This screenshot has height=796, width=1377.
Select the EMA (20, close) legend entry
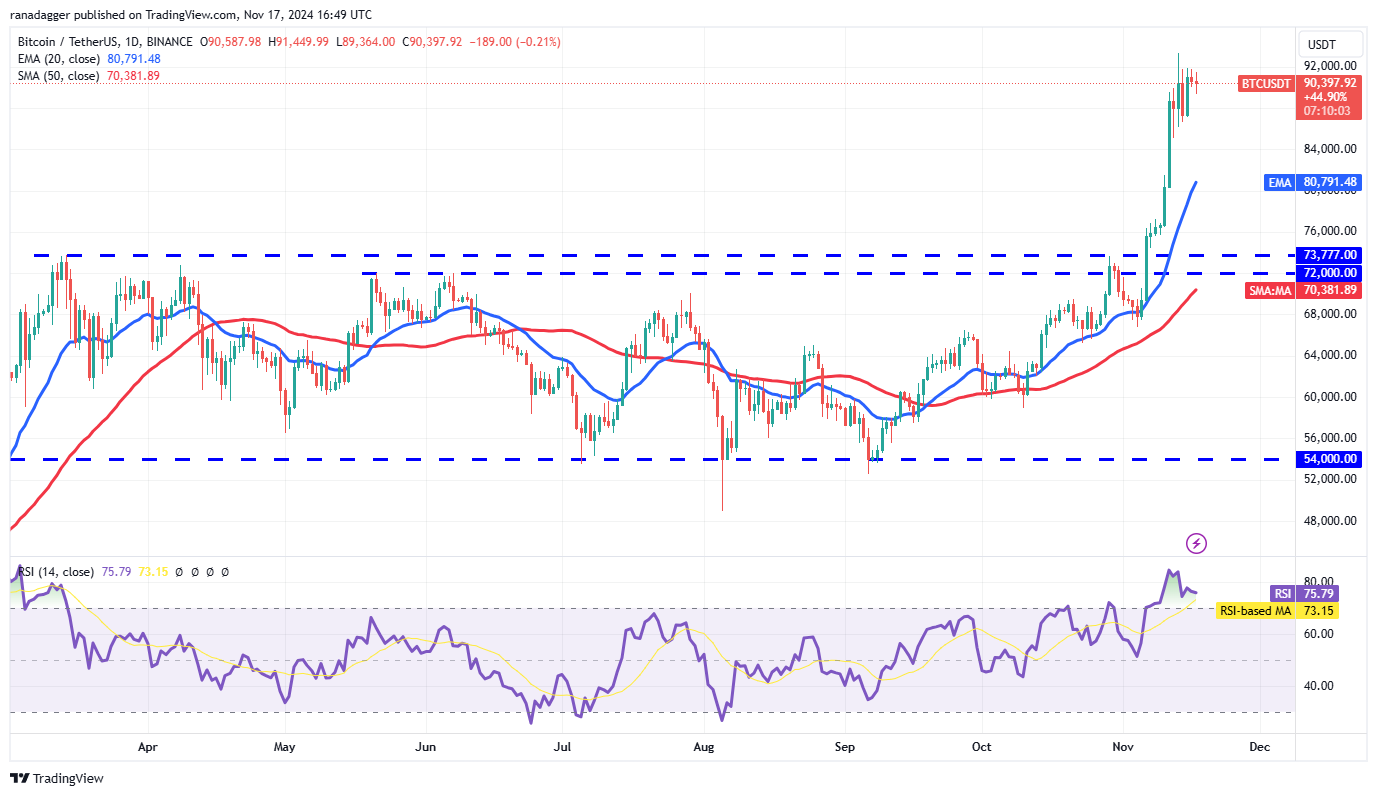[x=60, y=59]
